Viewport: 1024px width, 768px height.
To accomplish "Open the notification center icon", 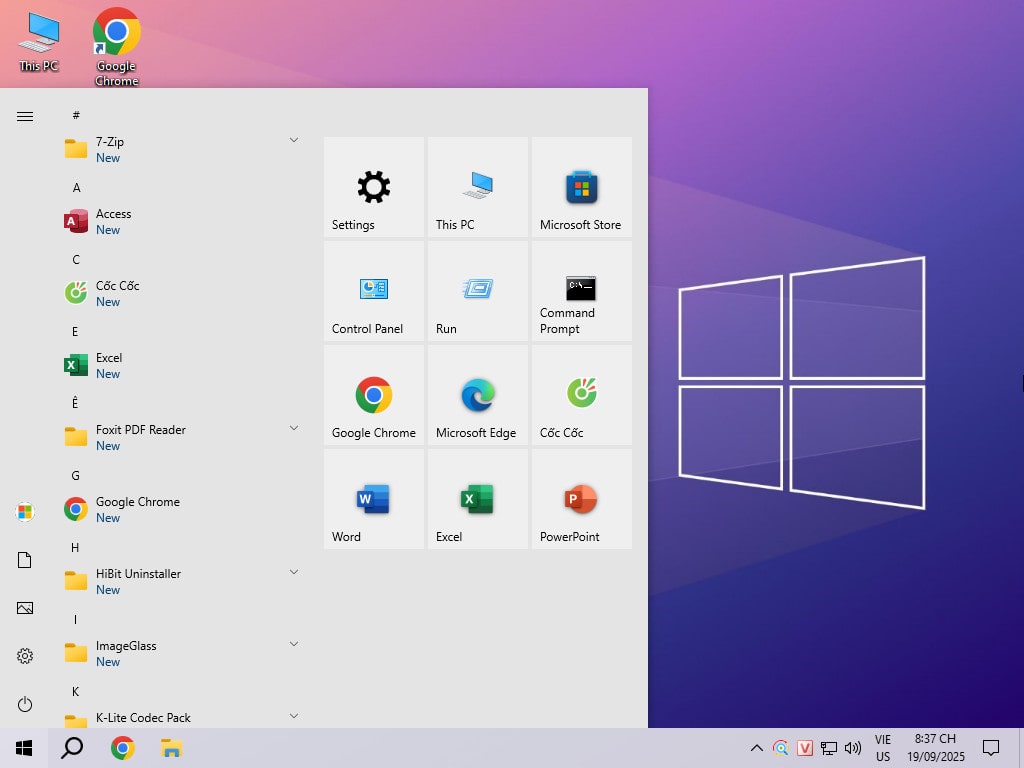I will click(991, 748).
